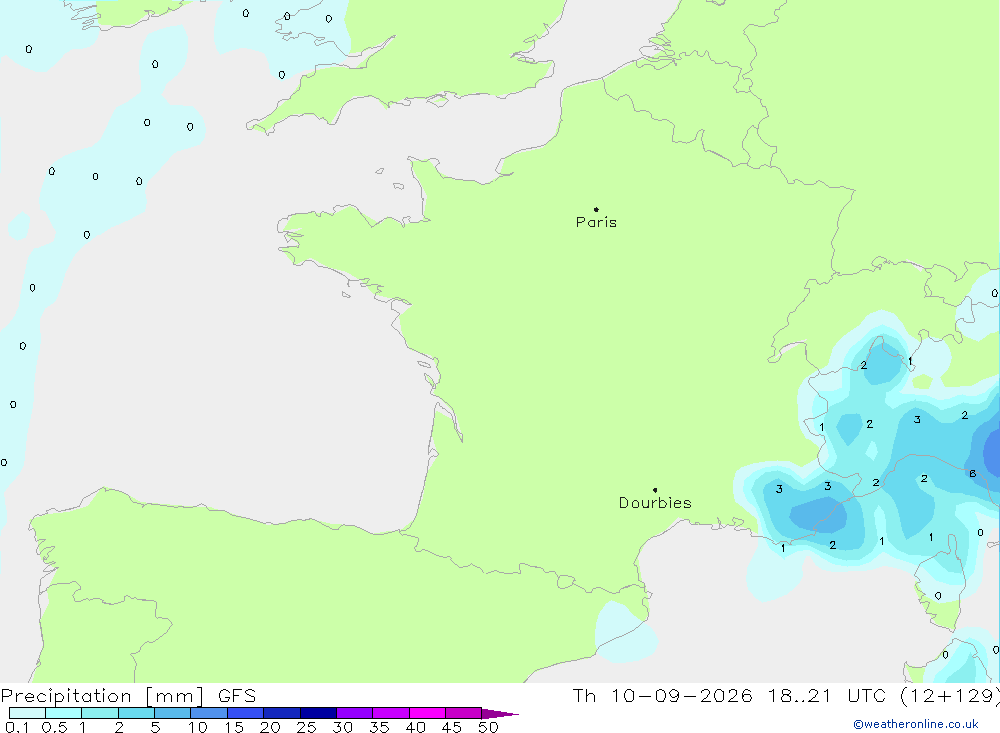The width and height of the screenshot is (1000, 733).
Task: Click the 0.1 mm lightest legend swatch
Action: [27, 713]
